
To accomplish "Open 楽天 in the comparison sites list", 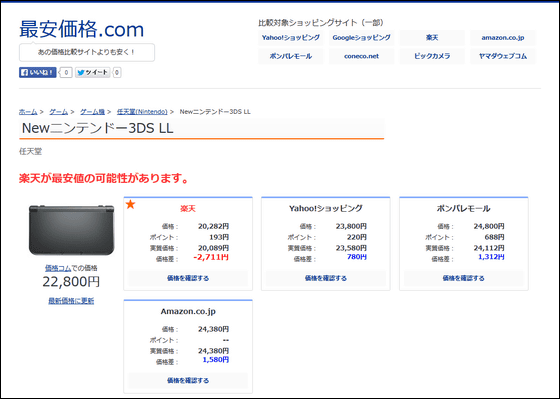I will tap(432, 38).
